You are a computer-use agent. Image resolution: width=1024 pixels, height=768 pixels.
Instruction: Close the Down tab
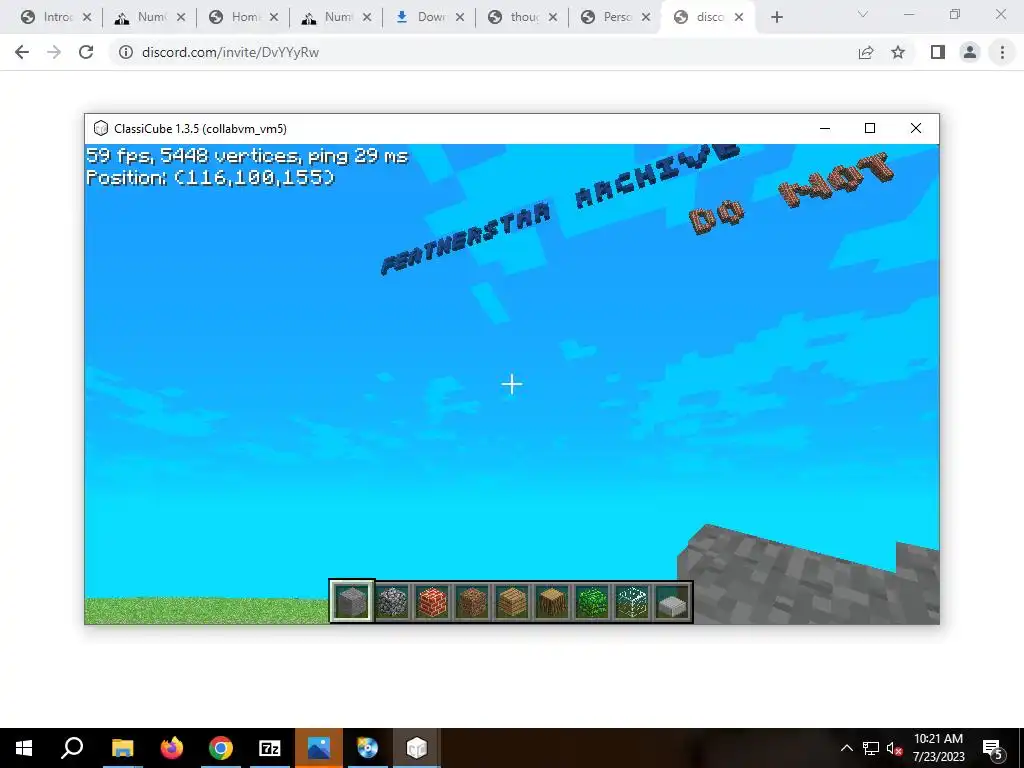[460, 18]
